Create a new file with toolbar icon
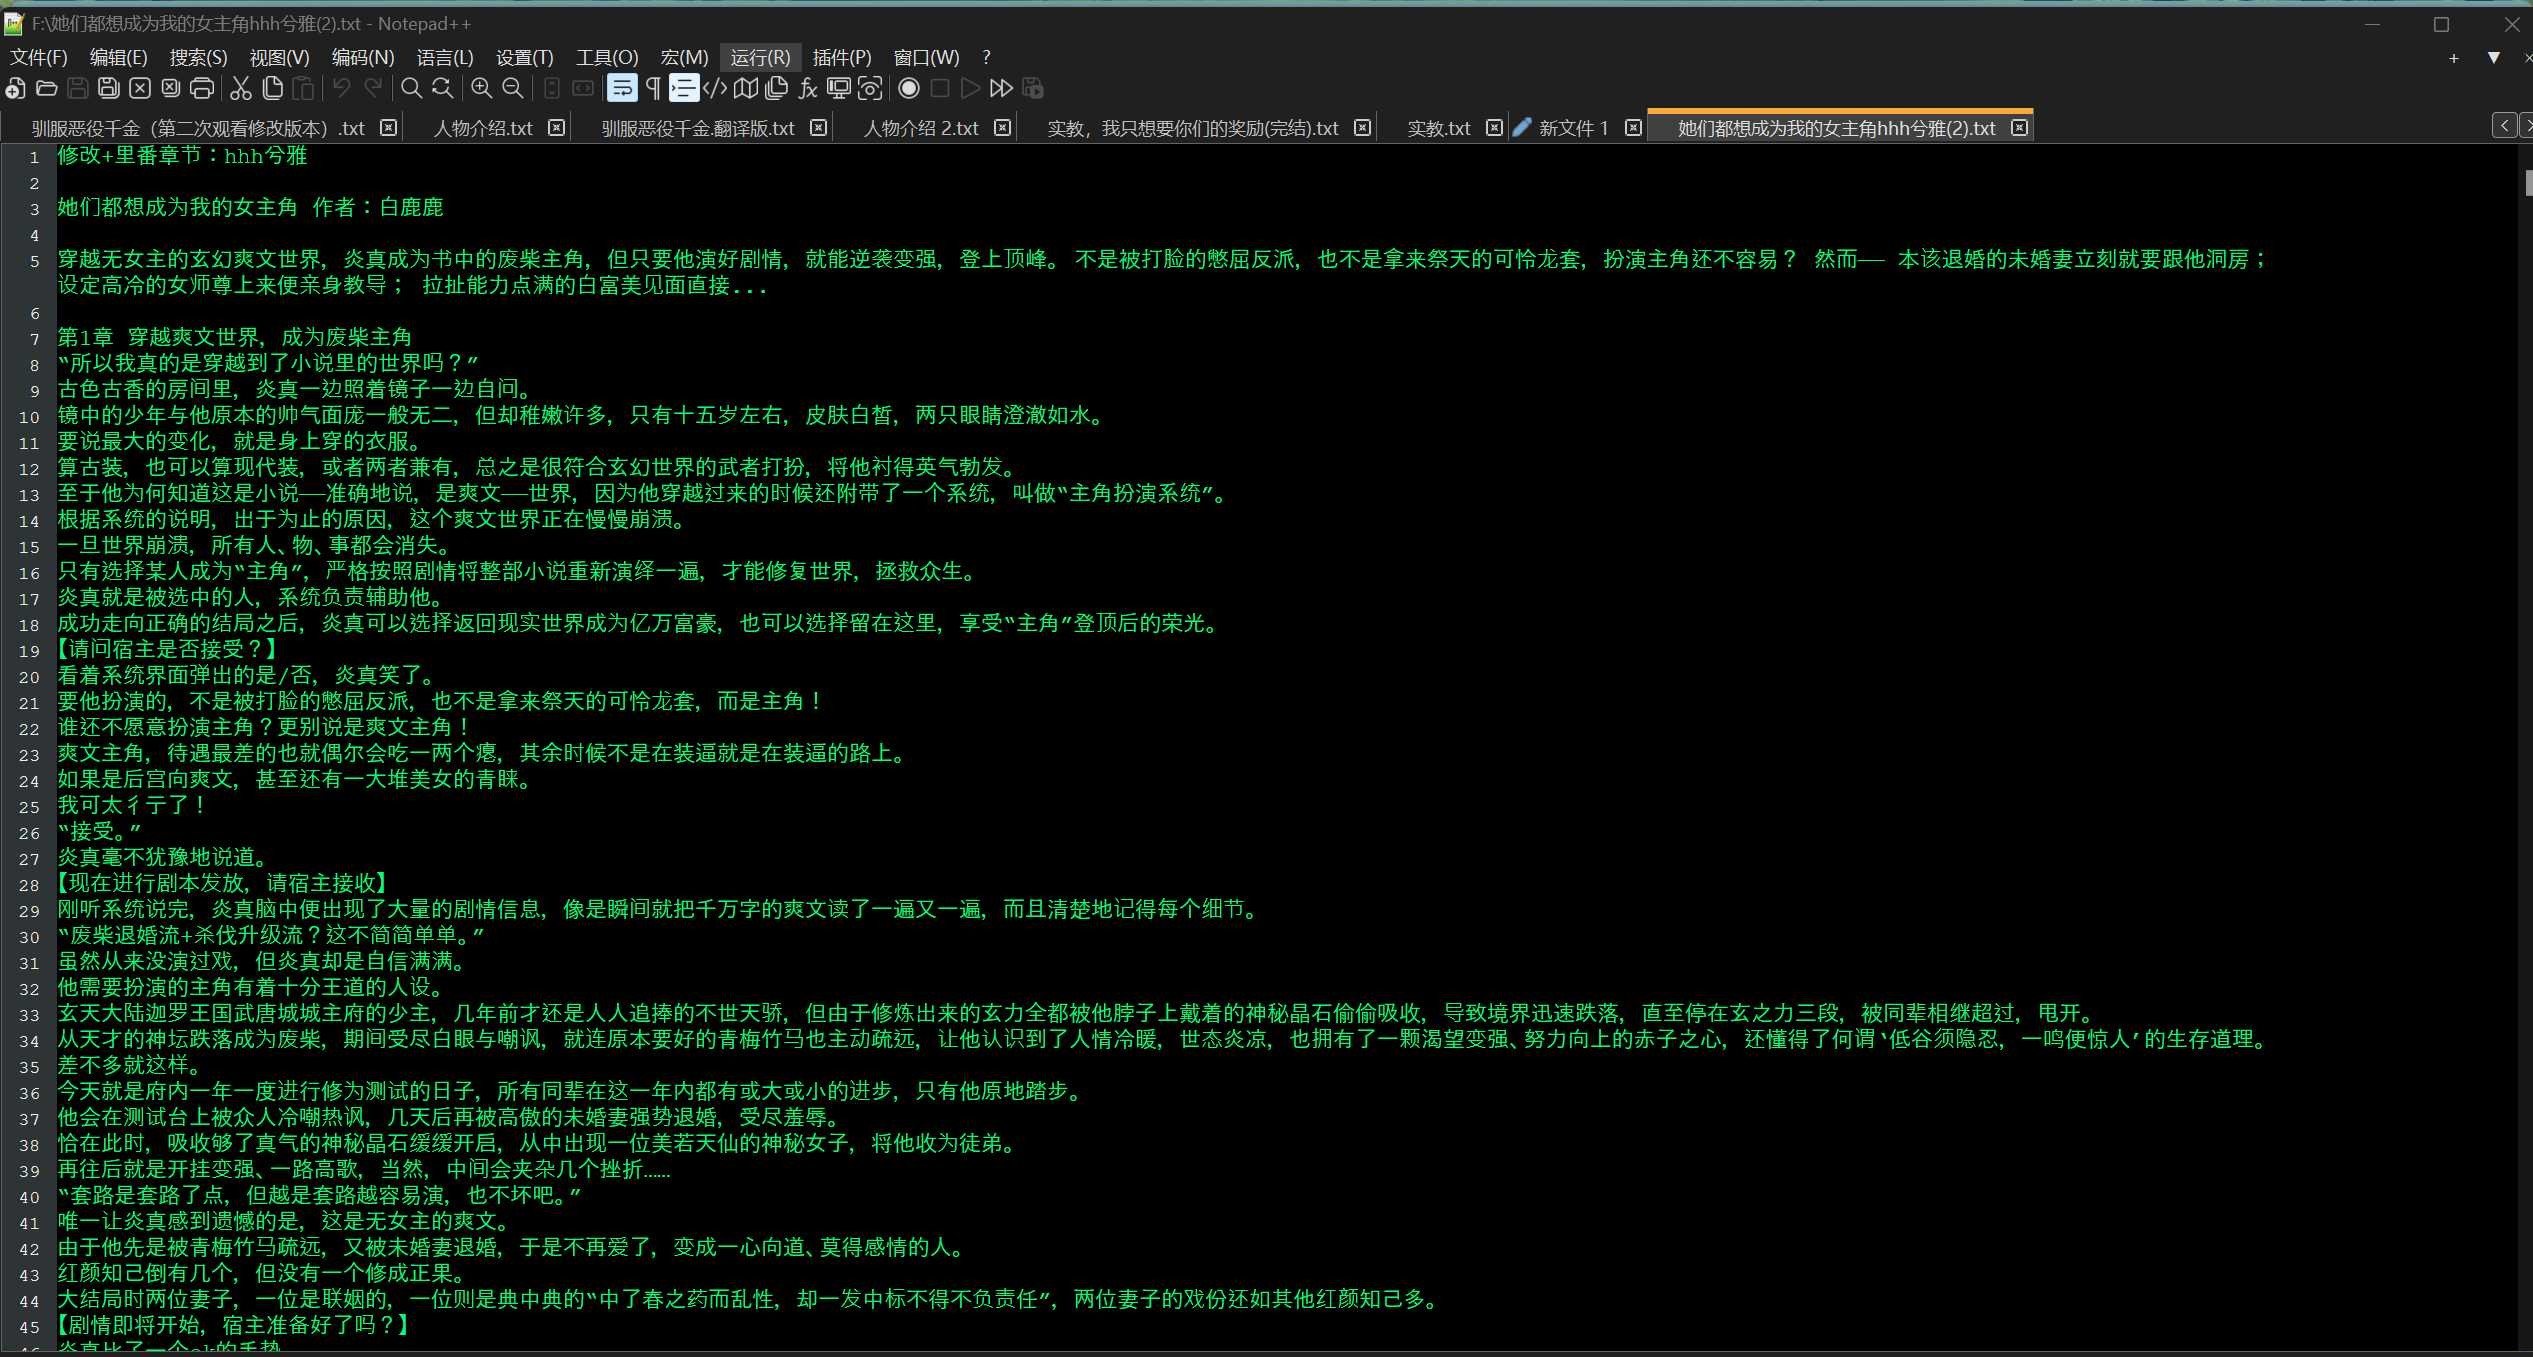The image size is (2533, 1357). pos(15,89)
